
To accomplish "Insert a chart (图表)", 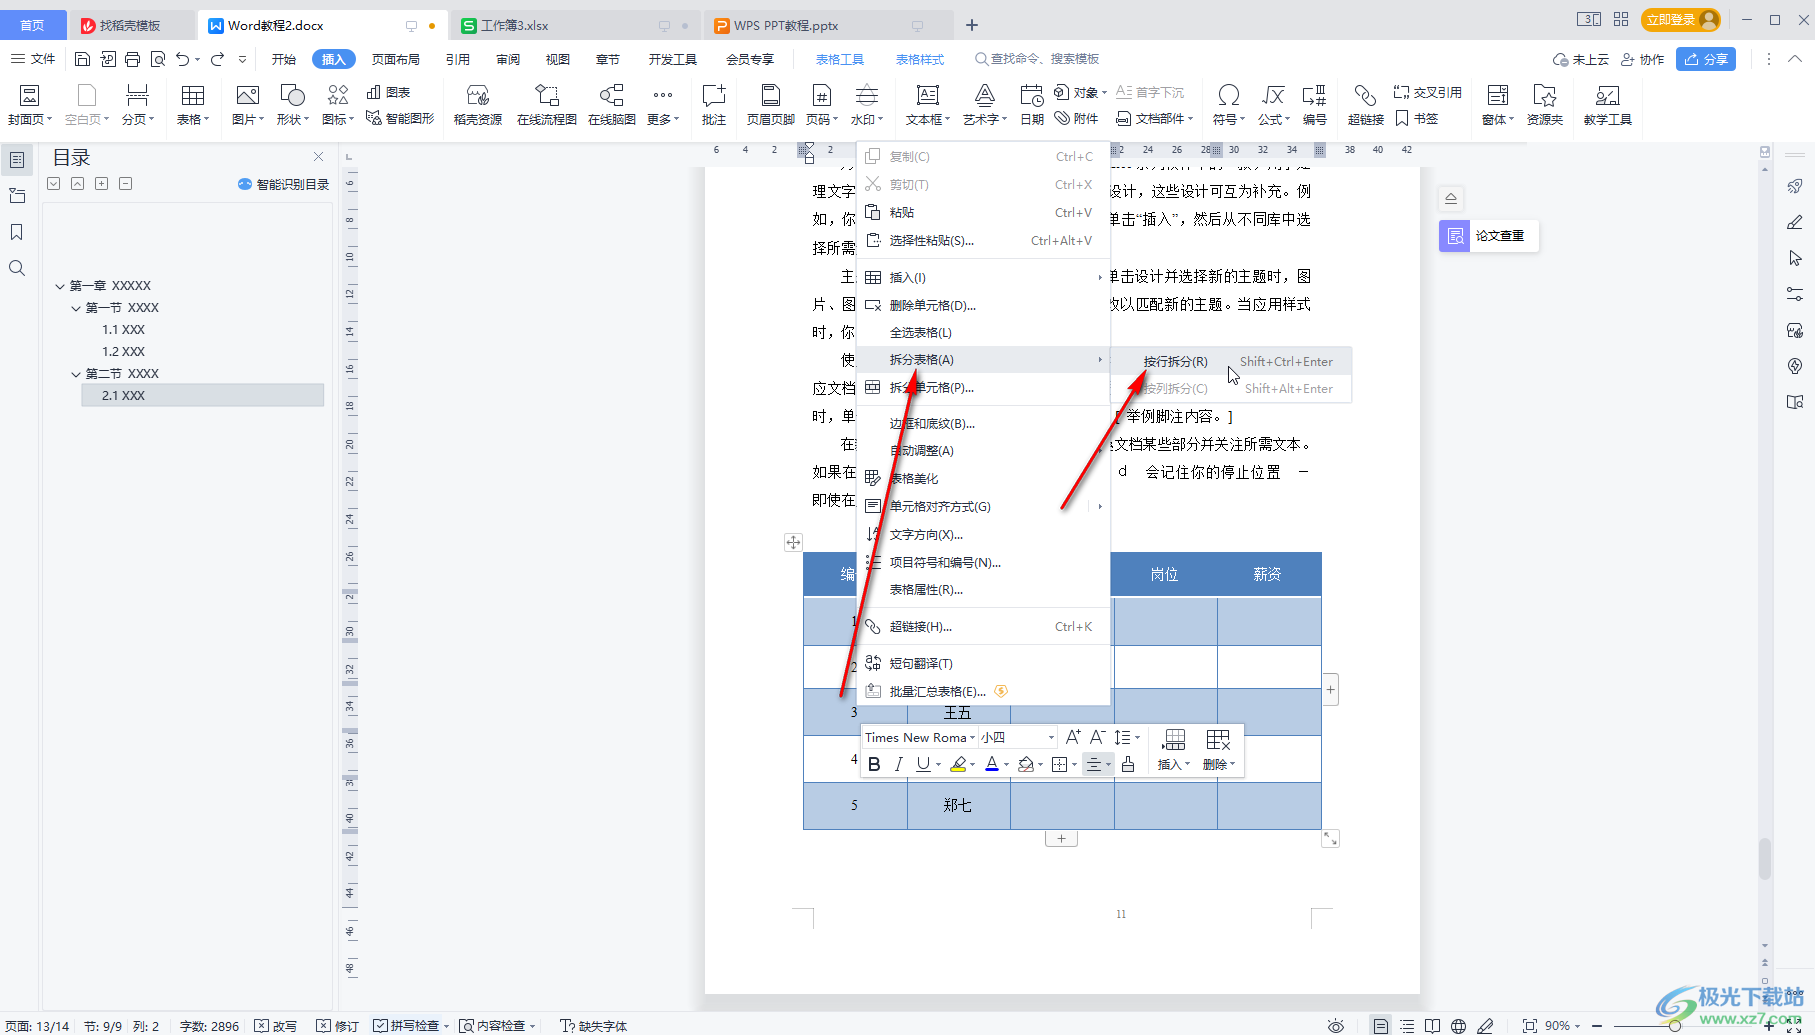I will point(389,92).
